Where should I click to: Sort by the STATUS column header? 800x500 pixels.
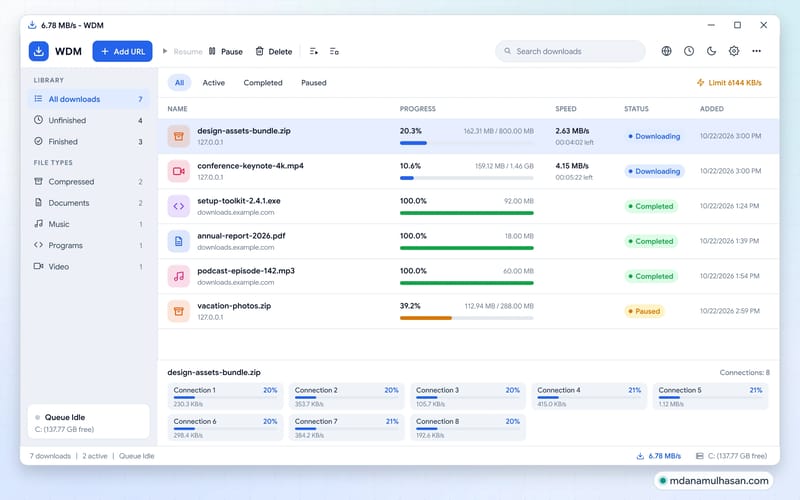[x=636, y=109]
